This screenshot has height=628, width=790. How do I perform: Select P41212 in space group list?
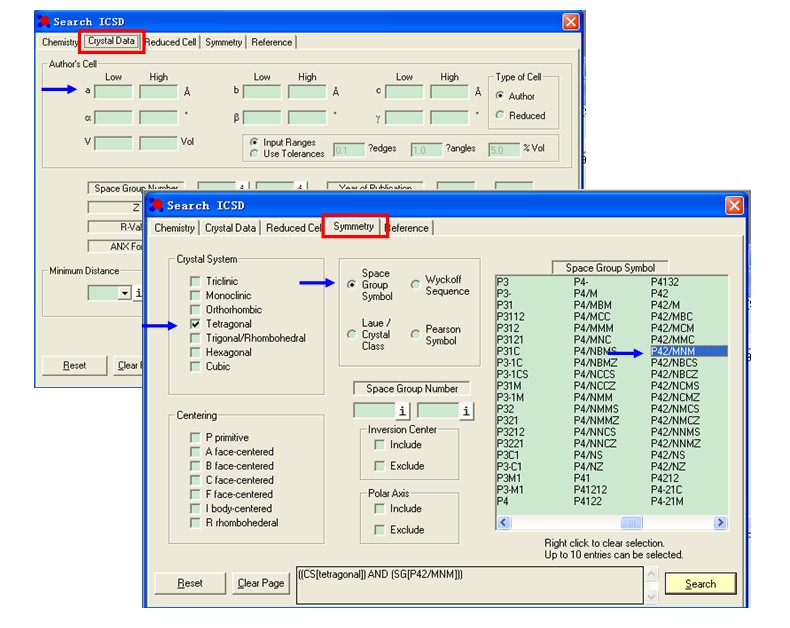(x=590, y=489)
